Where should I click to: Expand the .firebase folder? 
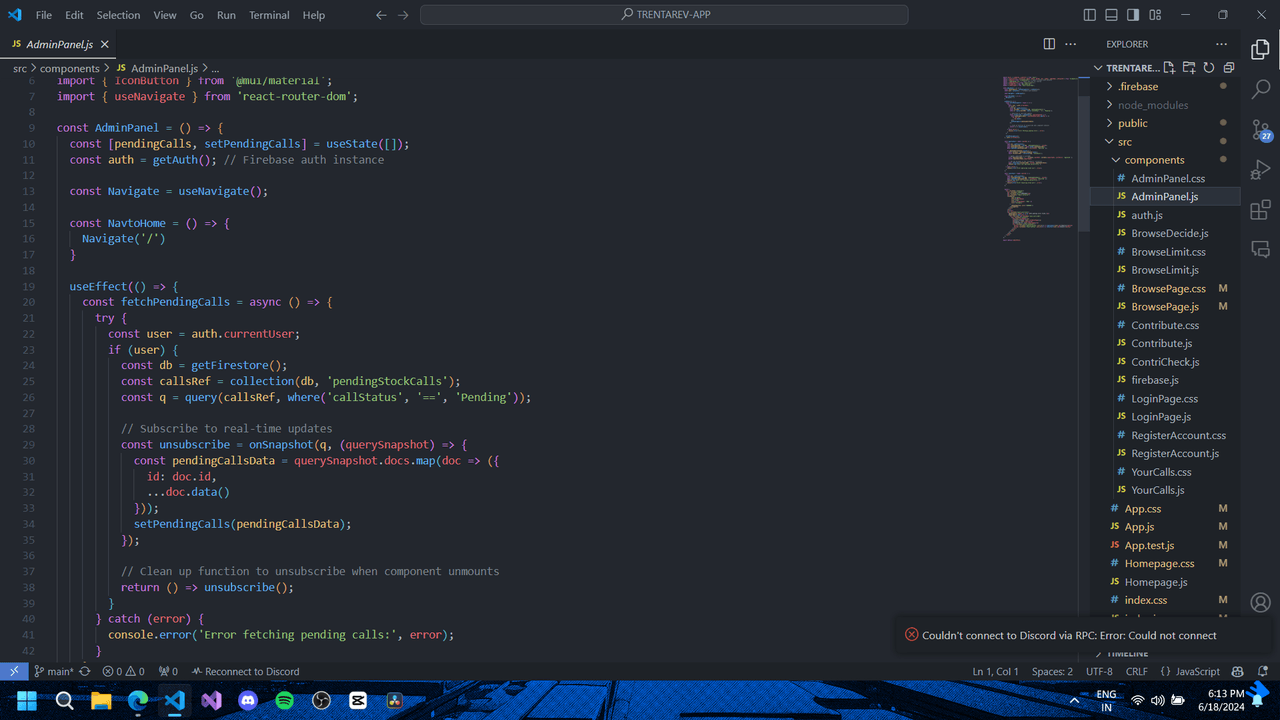coord(1137,87)
